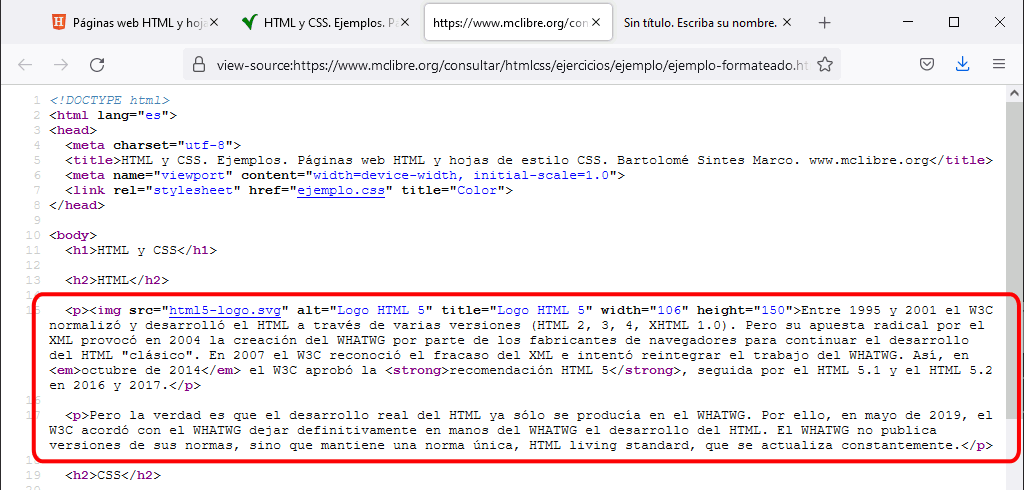The image size is (1024, 490).
Task: Click the scrollbar up arrow
Action: pyautogui.click(x=1012, y=92)
